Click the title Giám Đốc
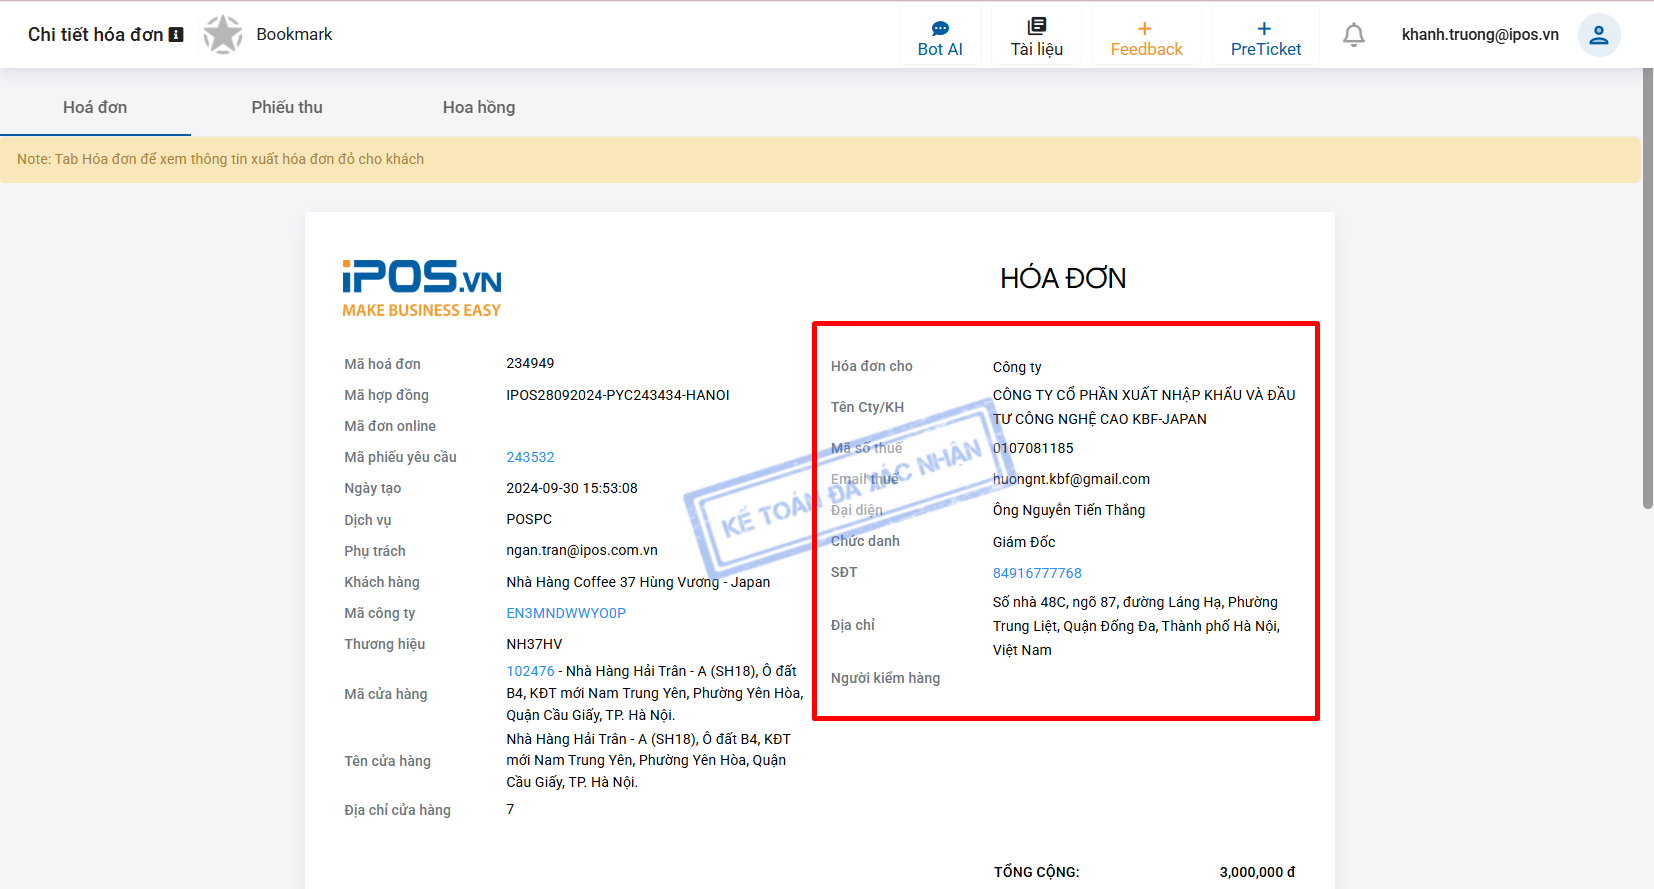 (1024, 542)
